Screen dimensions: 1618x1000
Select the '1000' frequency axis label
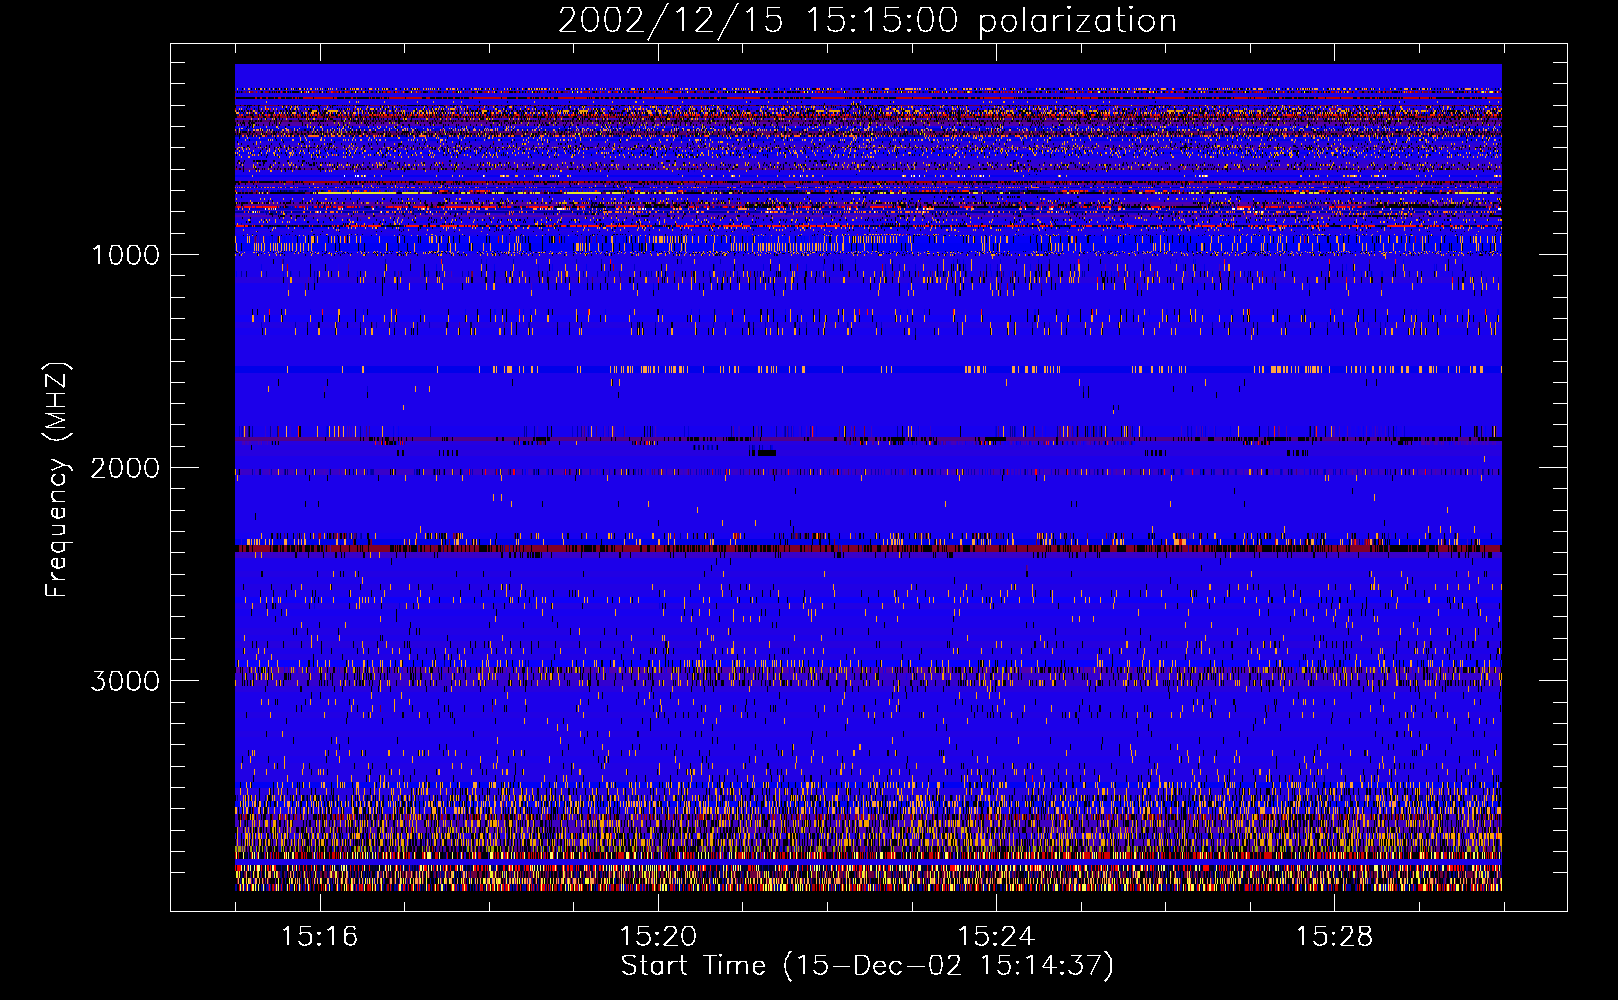tap(125, 255)
